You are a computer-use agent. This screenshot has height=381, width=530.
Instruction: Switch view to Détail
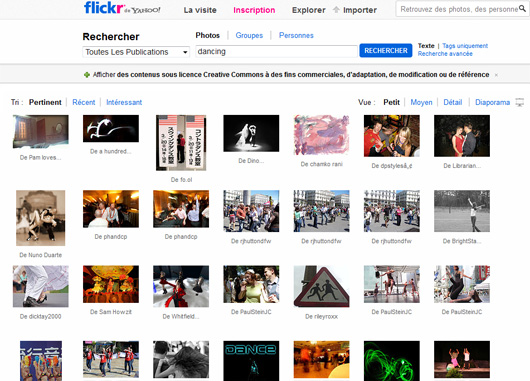pos(453,102)
